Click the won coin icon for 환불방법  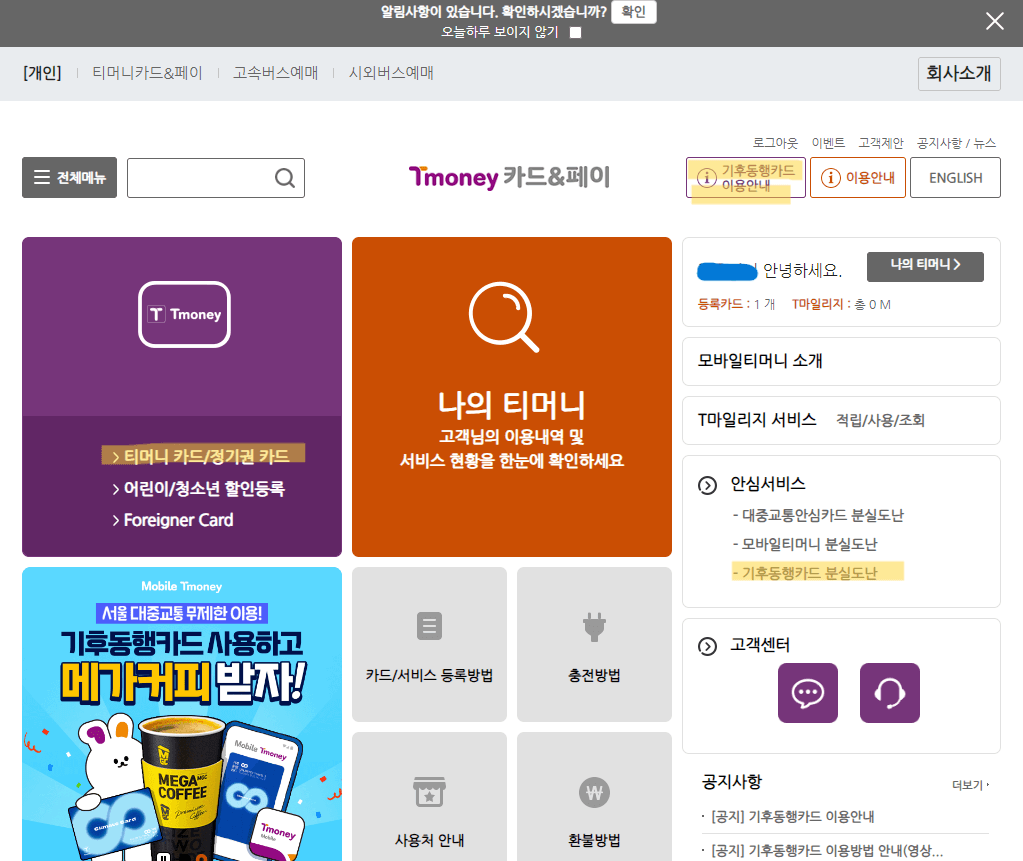coord(594,793)
